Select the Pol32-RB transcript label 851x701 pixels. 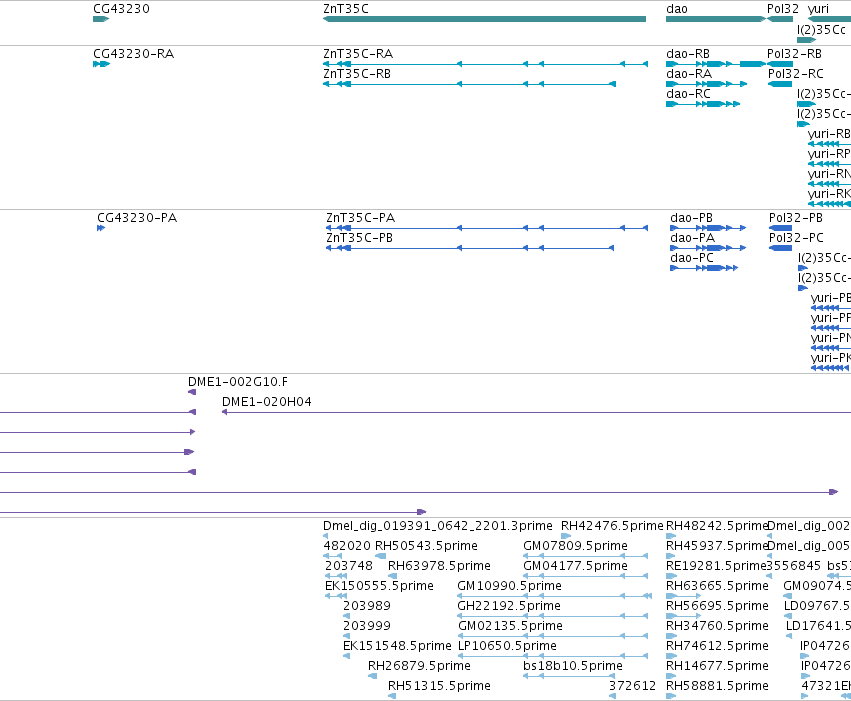(794, 54)
